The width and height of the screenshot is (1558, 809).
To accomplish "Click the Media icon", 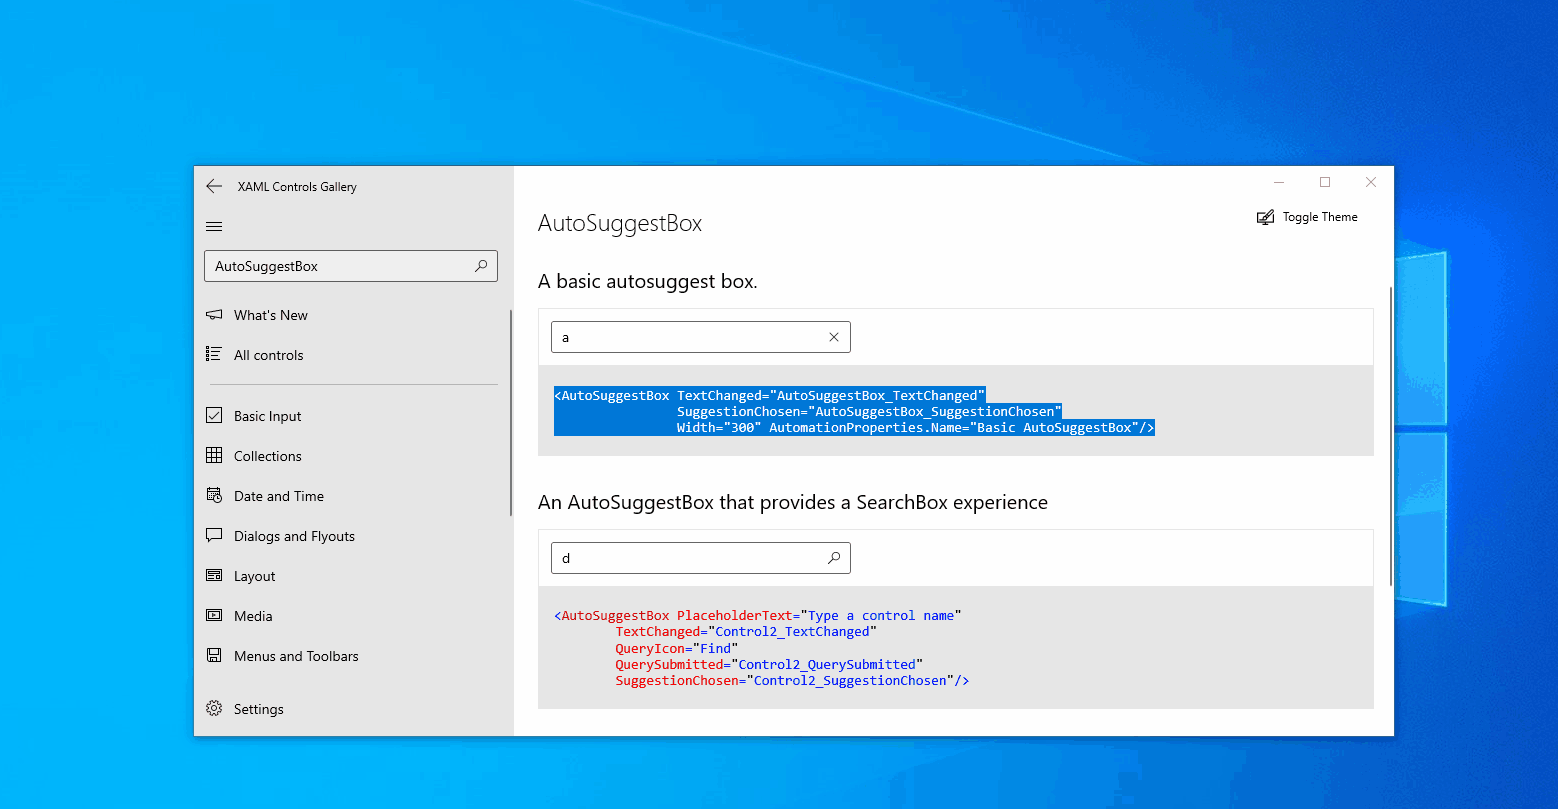I will point(214,615).
